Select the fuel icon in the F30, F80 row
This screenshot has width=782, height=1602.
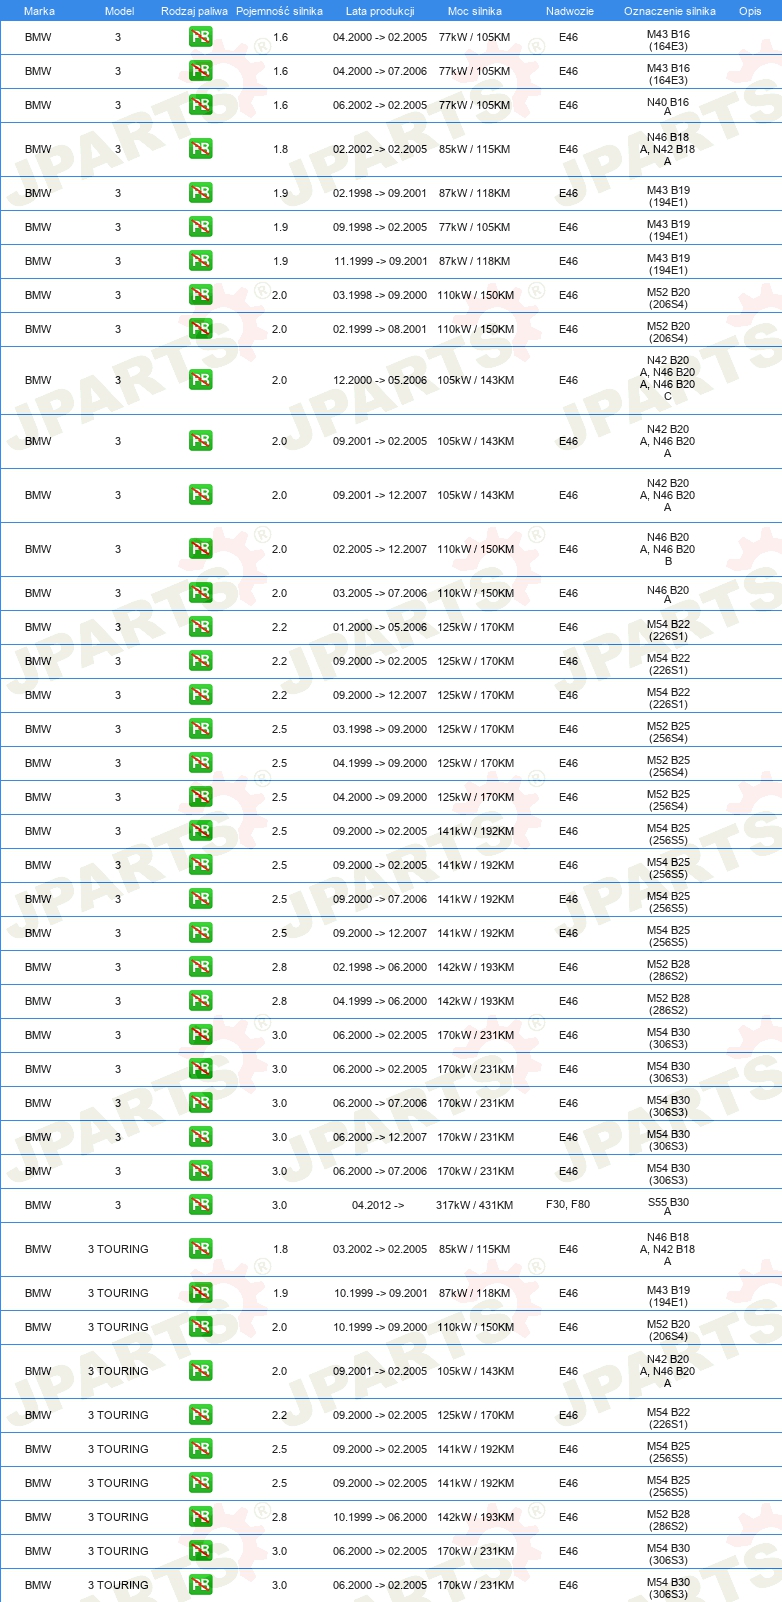[200, 1205]
